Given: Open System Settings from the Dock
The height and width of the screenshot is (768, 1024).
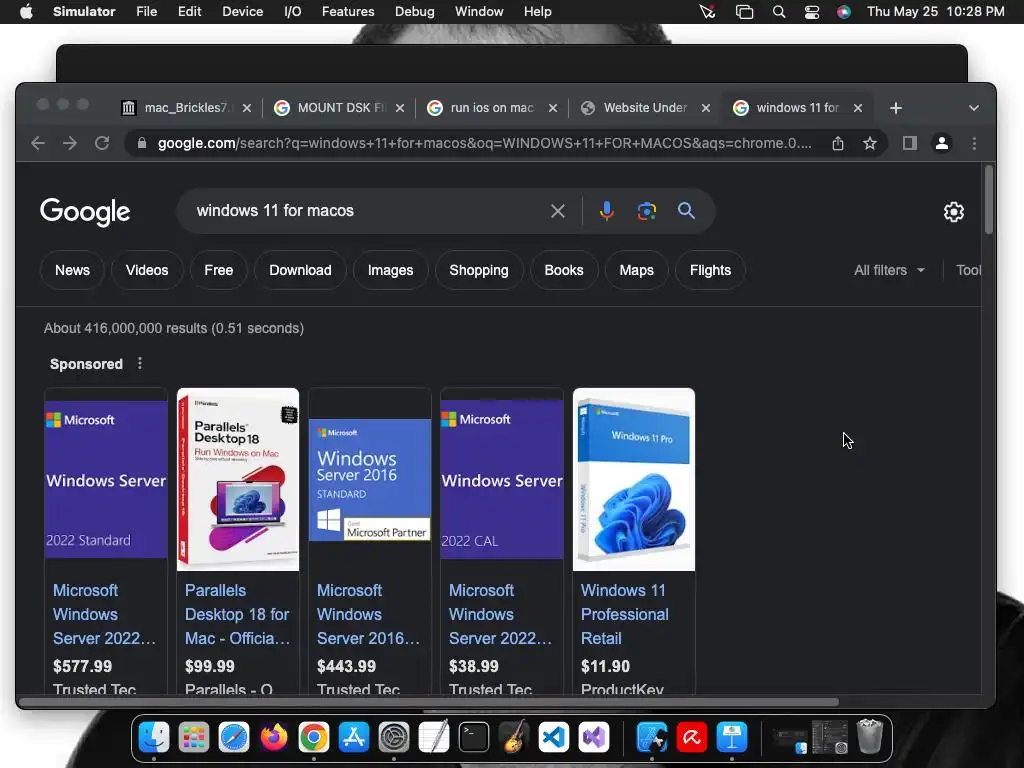Looking at the screenshot, I should pos(394,738).
